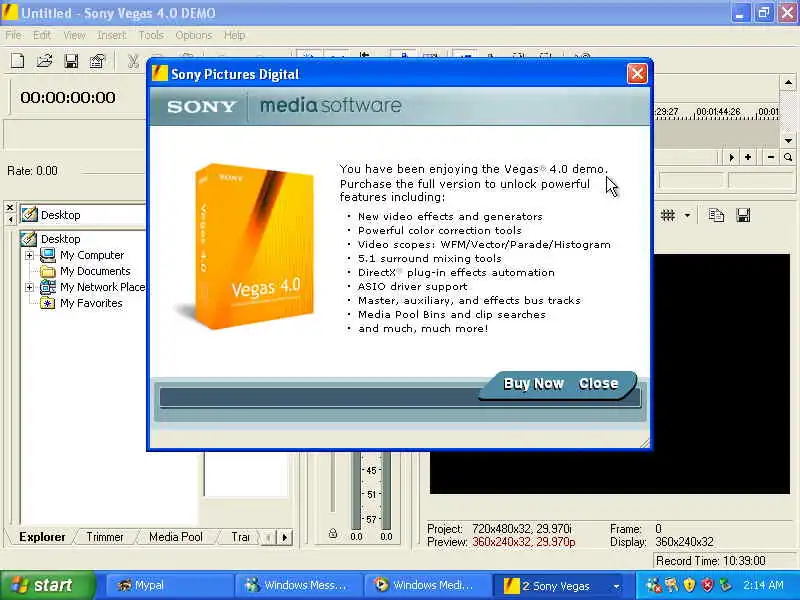Click the New project toolbar icon
The image size is (800, 600).
coord(18,61)
